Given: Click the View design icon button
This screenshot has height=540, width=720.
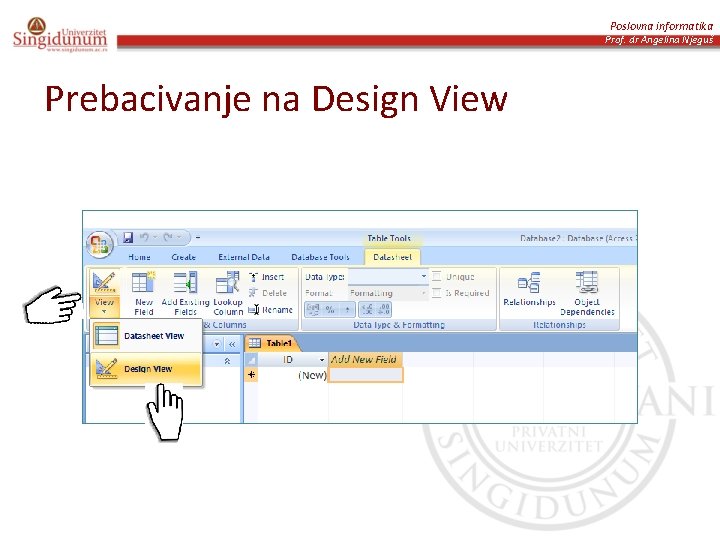Looking at the screenshot, I should tap(104, 282).
